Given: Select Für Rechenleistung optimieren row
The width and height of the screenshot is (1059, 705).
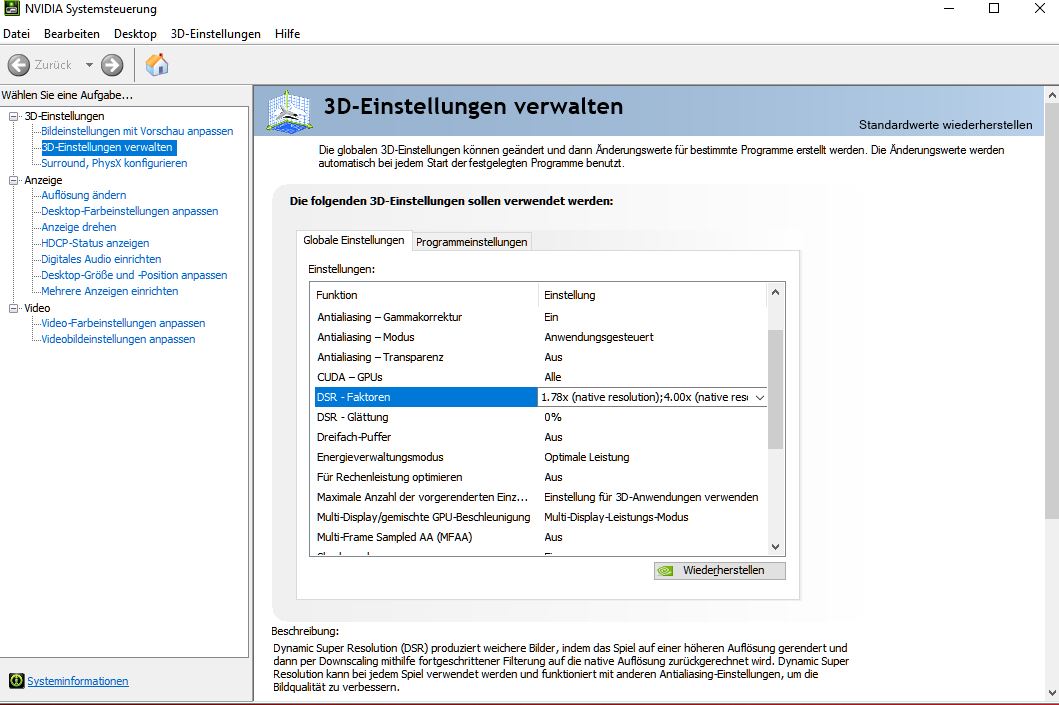Looking at the screenshot, I should point(540,477).
